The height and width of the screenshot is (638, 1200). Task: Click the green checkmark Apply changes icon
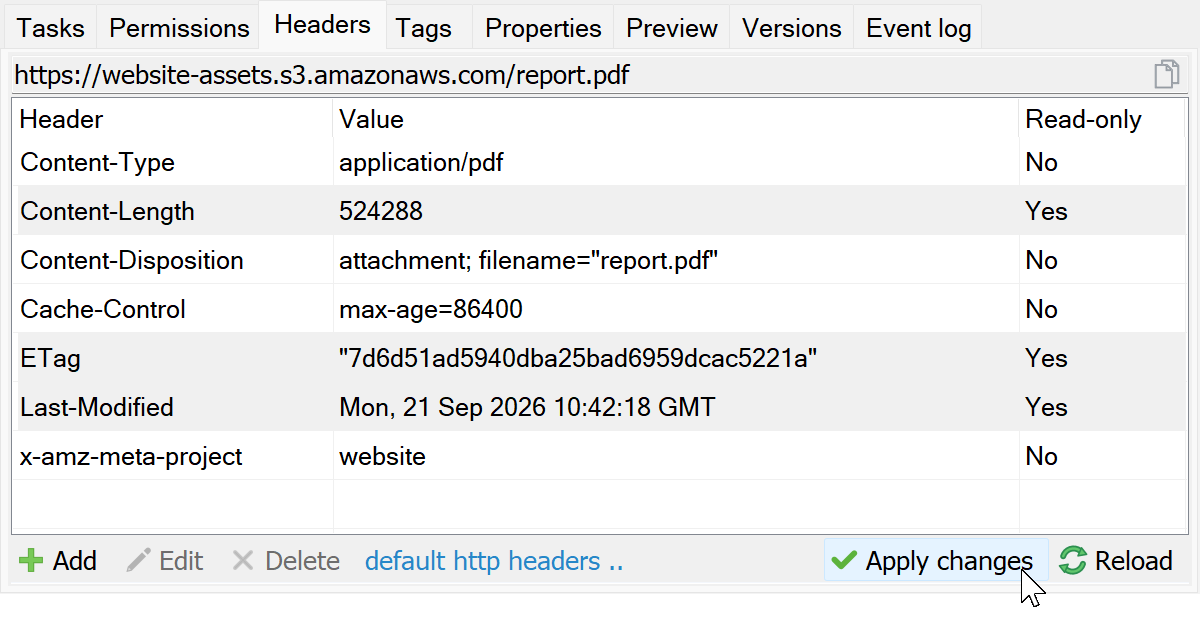coord(844,561)
